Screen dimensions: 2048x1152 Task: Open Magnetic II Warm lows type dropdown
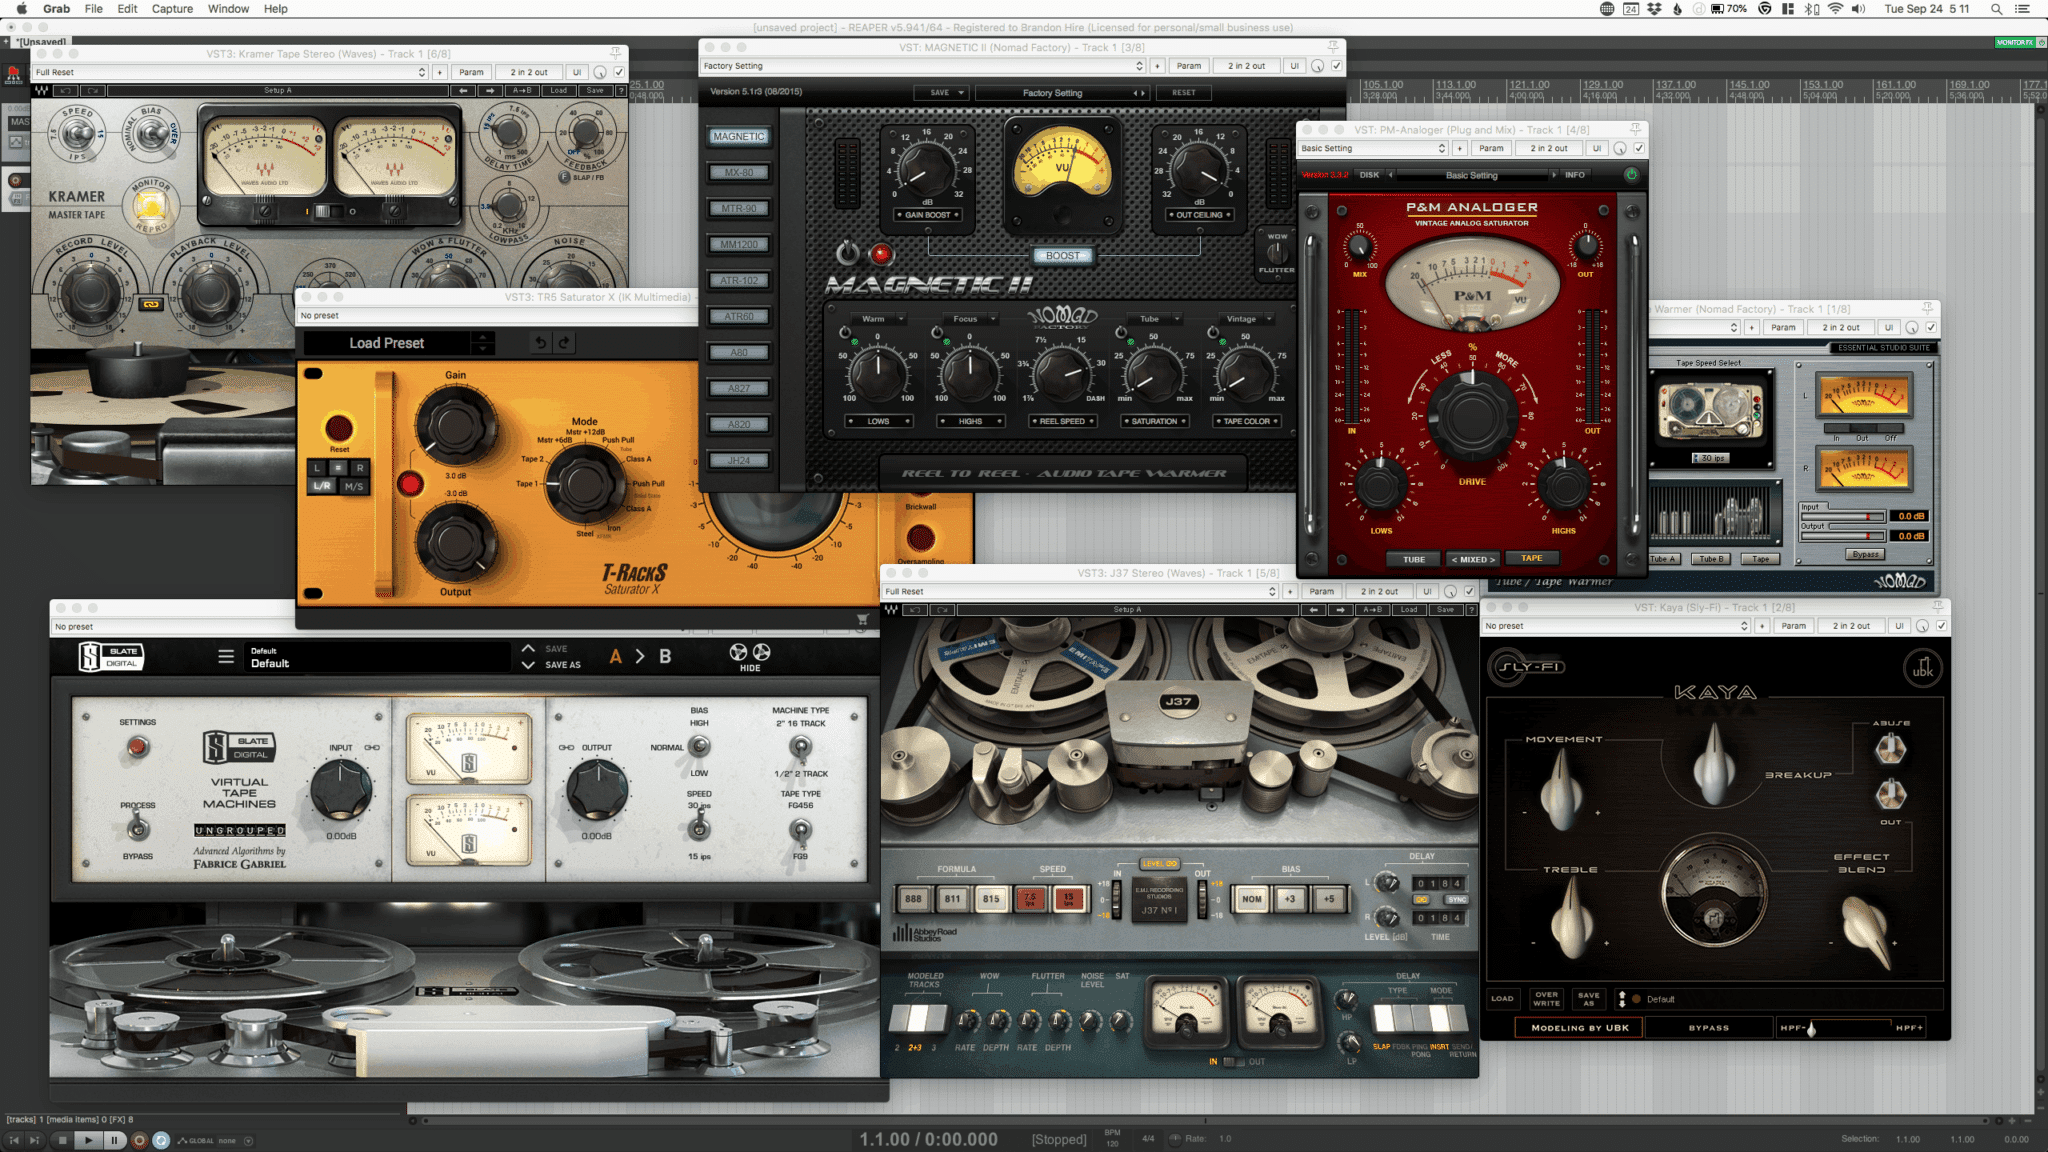coord(879,319)
